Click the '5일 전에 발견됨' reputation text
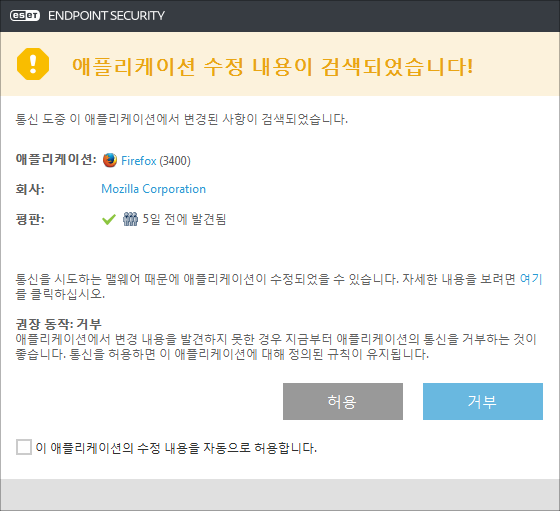560x511 pixels. [x=184, y=219]
